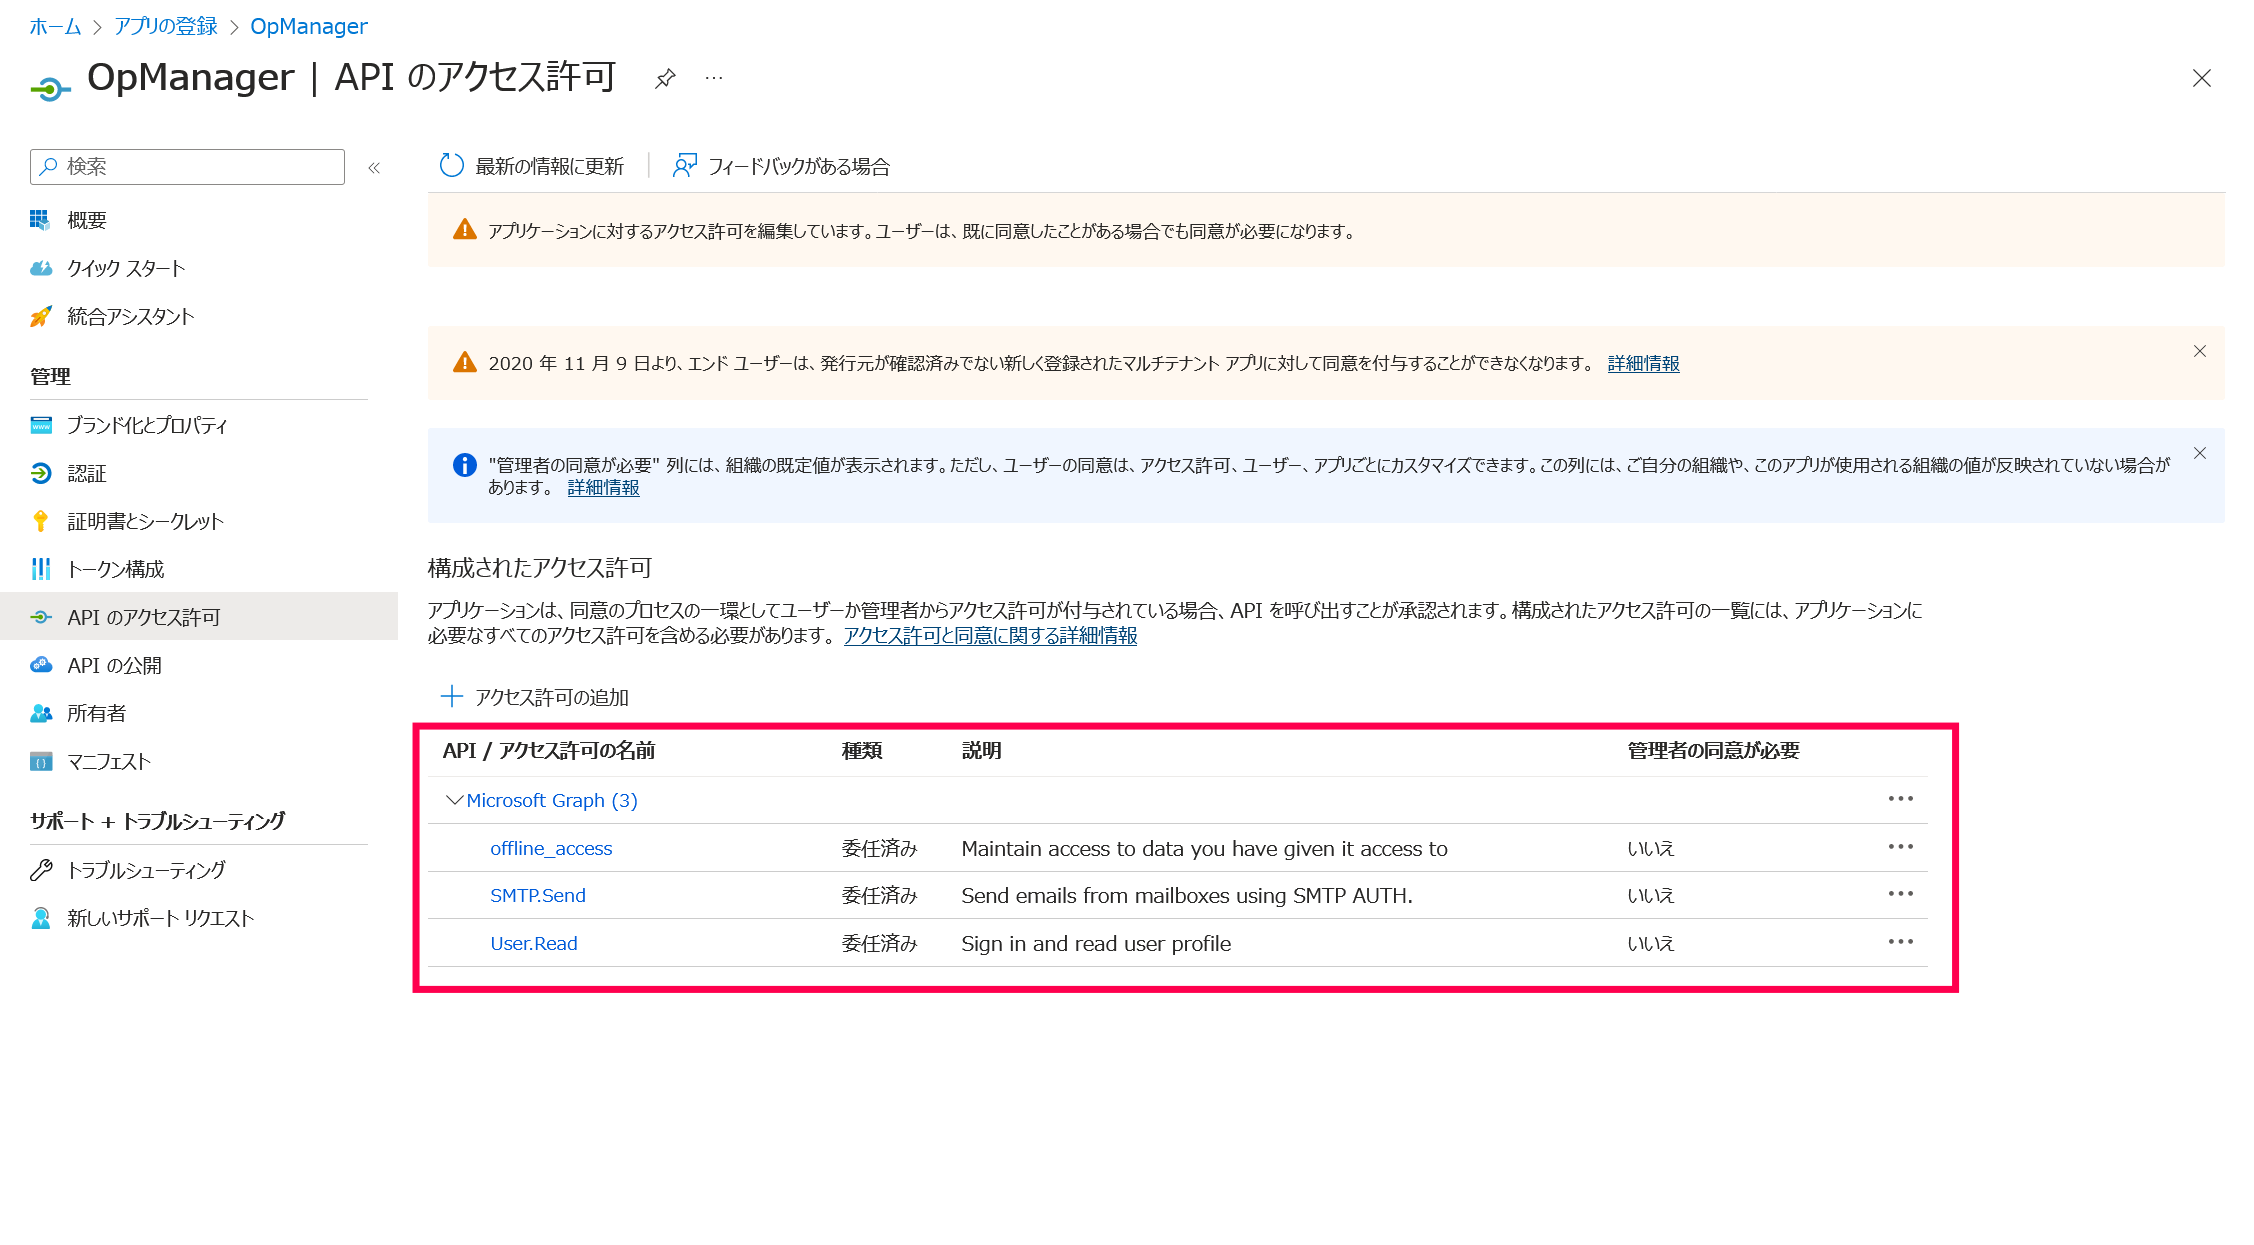
Task: Click inside the 検索 search box
Action: pyautogui.click(x=185, y=166)
